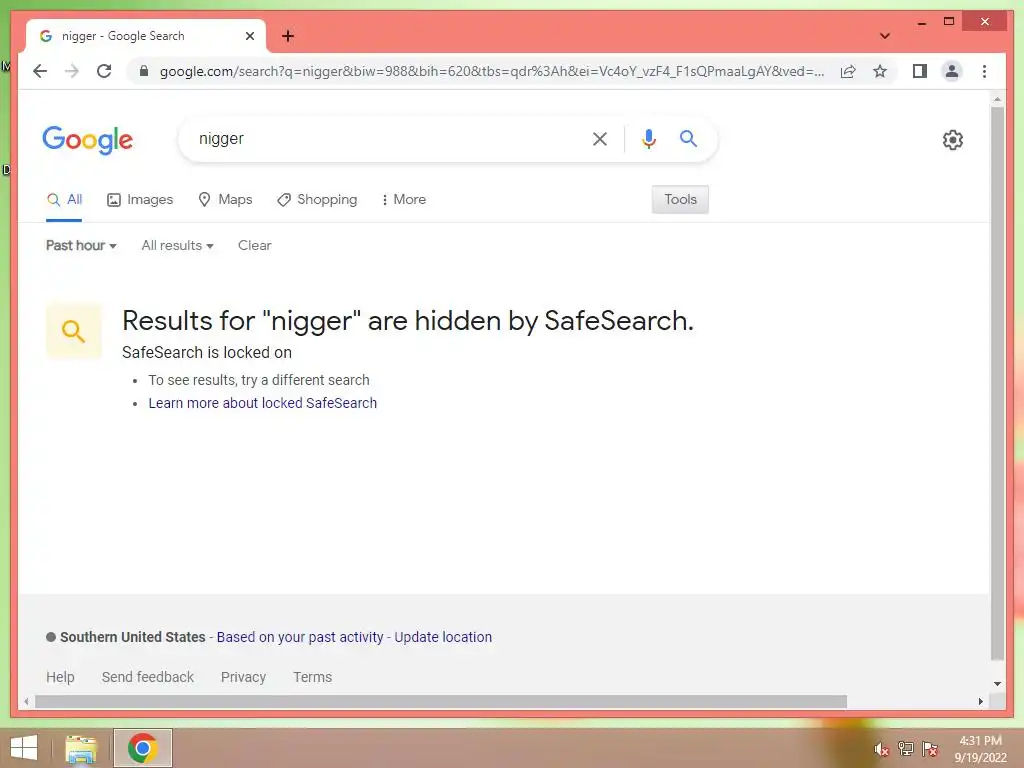Select the Chrome taskbar icon

tap(142, 748)
